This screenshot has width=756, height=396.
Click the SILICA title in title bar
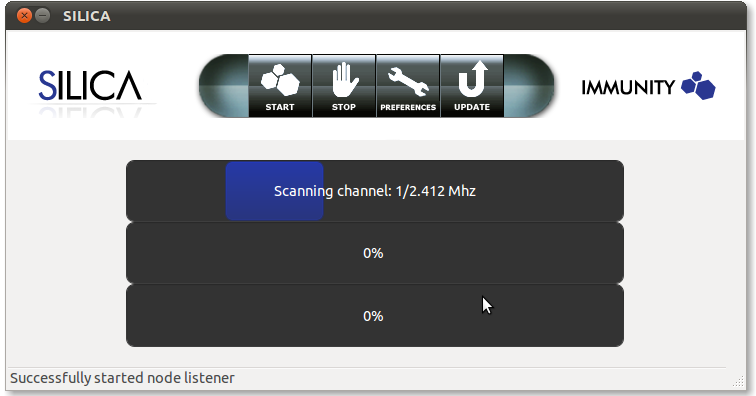(x=87, y=16)
